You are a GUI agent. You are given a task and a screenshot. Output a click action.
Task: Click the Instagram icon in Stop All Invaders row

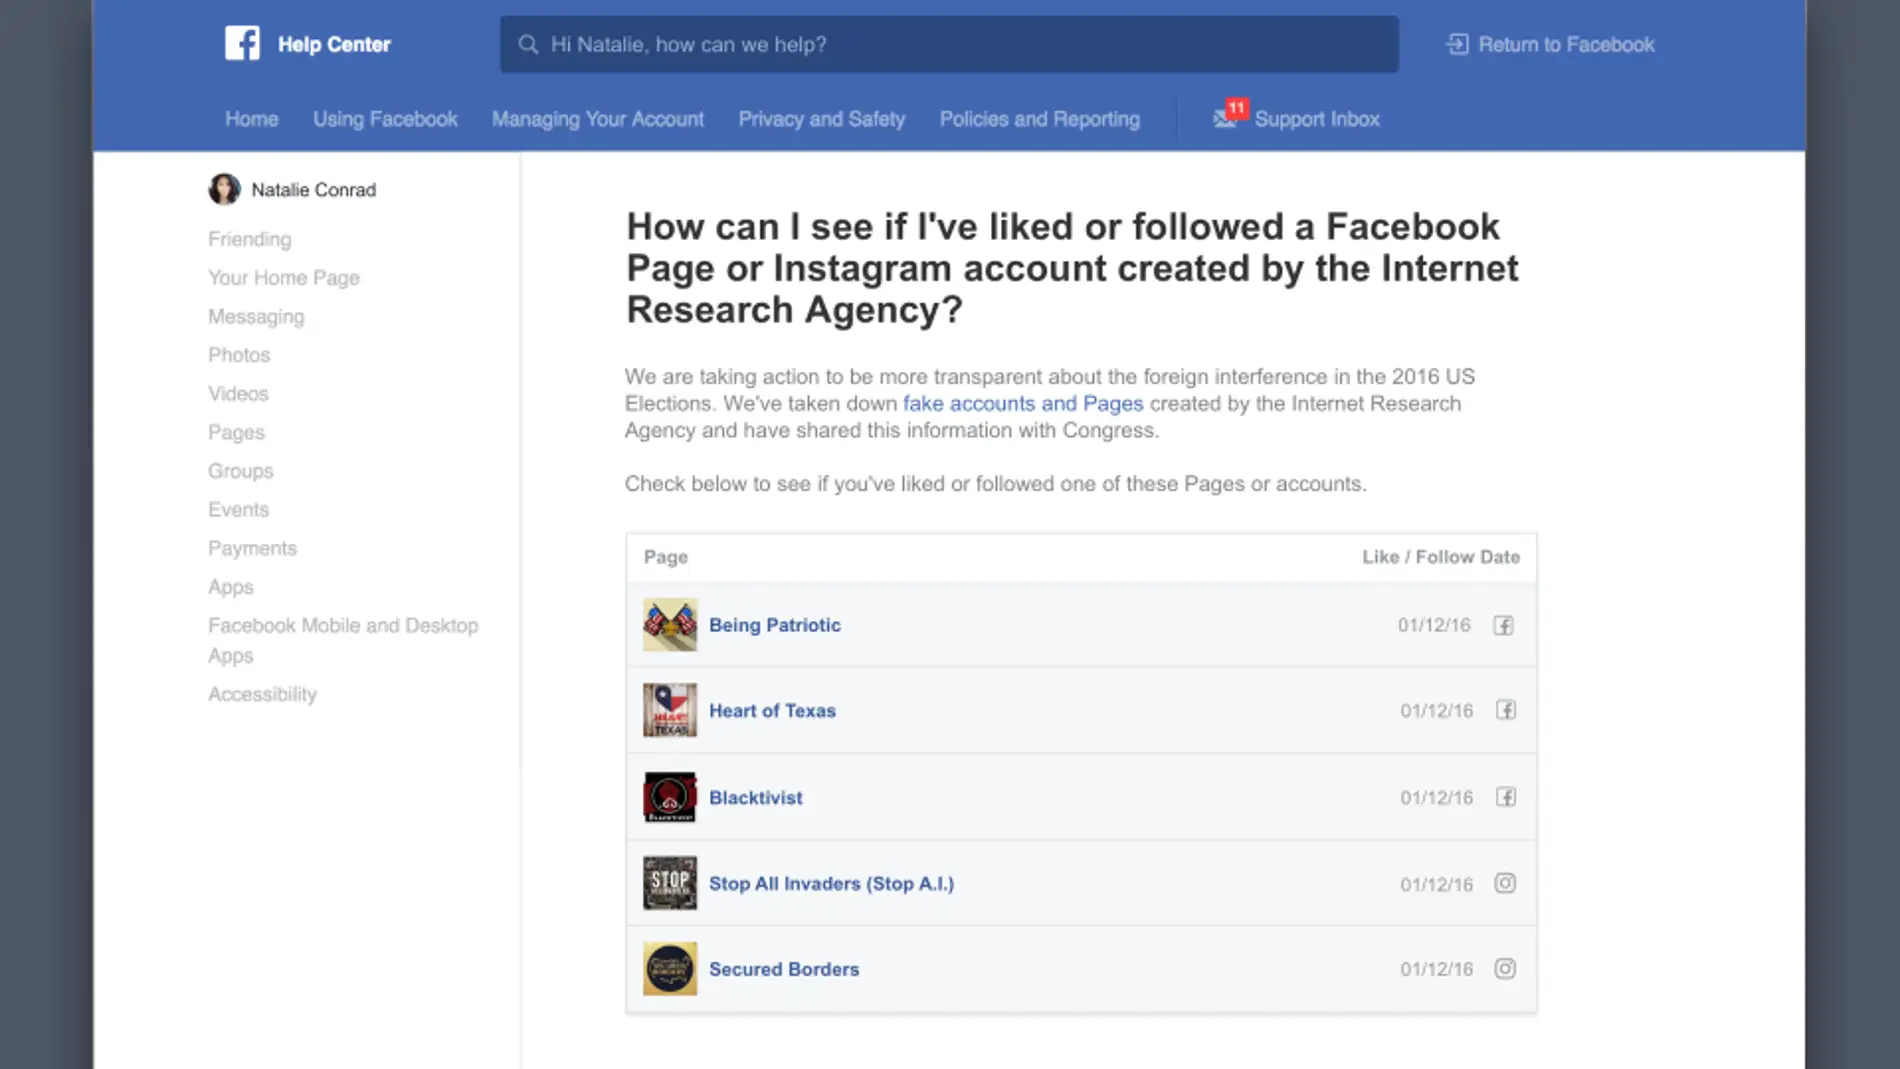pyautogui.click(x=1505, y=883)
